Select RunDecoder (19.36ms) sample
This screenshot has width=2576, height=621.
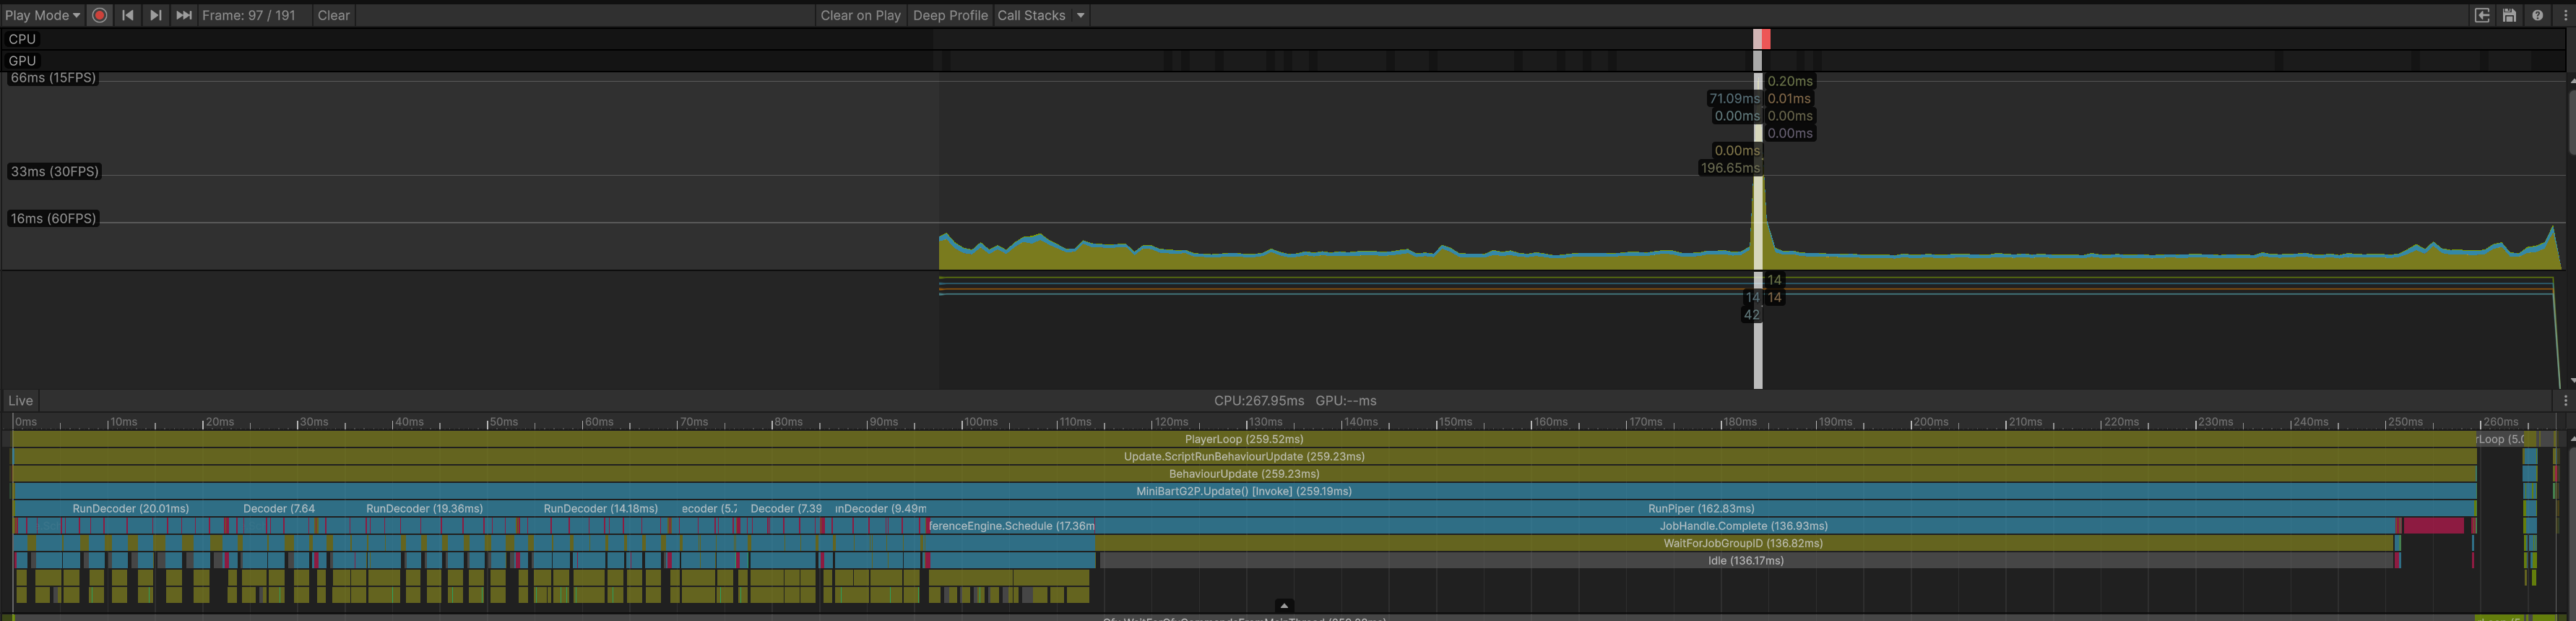coord(425,509)
